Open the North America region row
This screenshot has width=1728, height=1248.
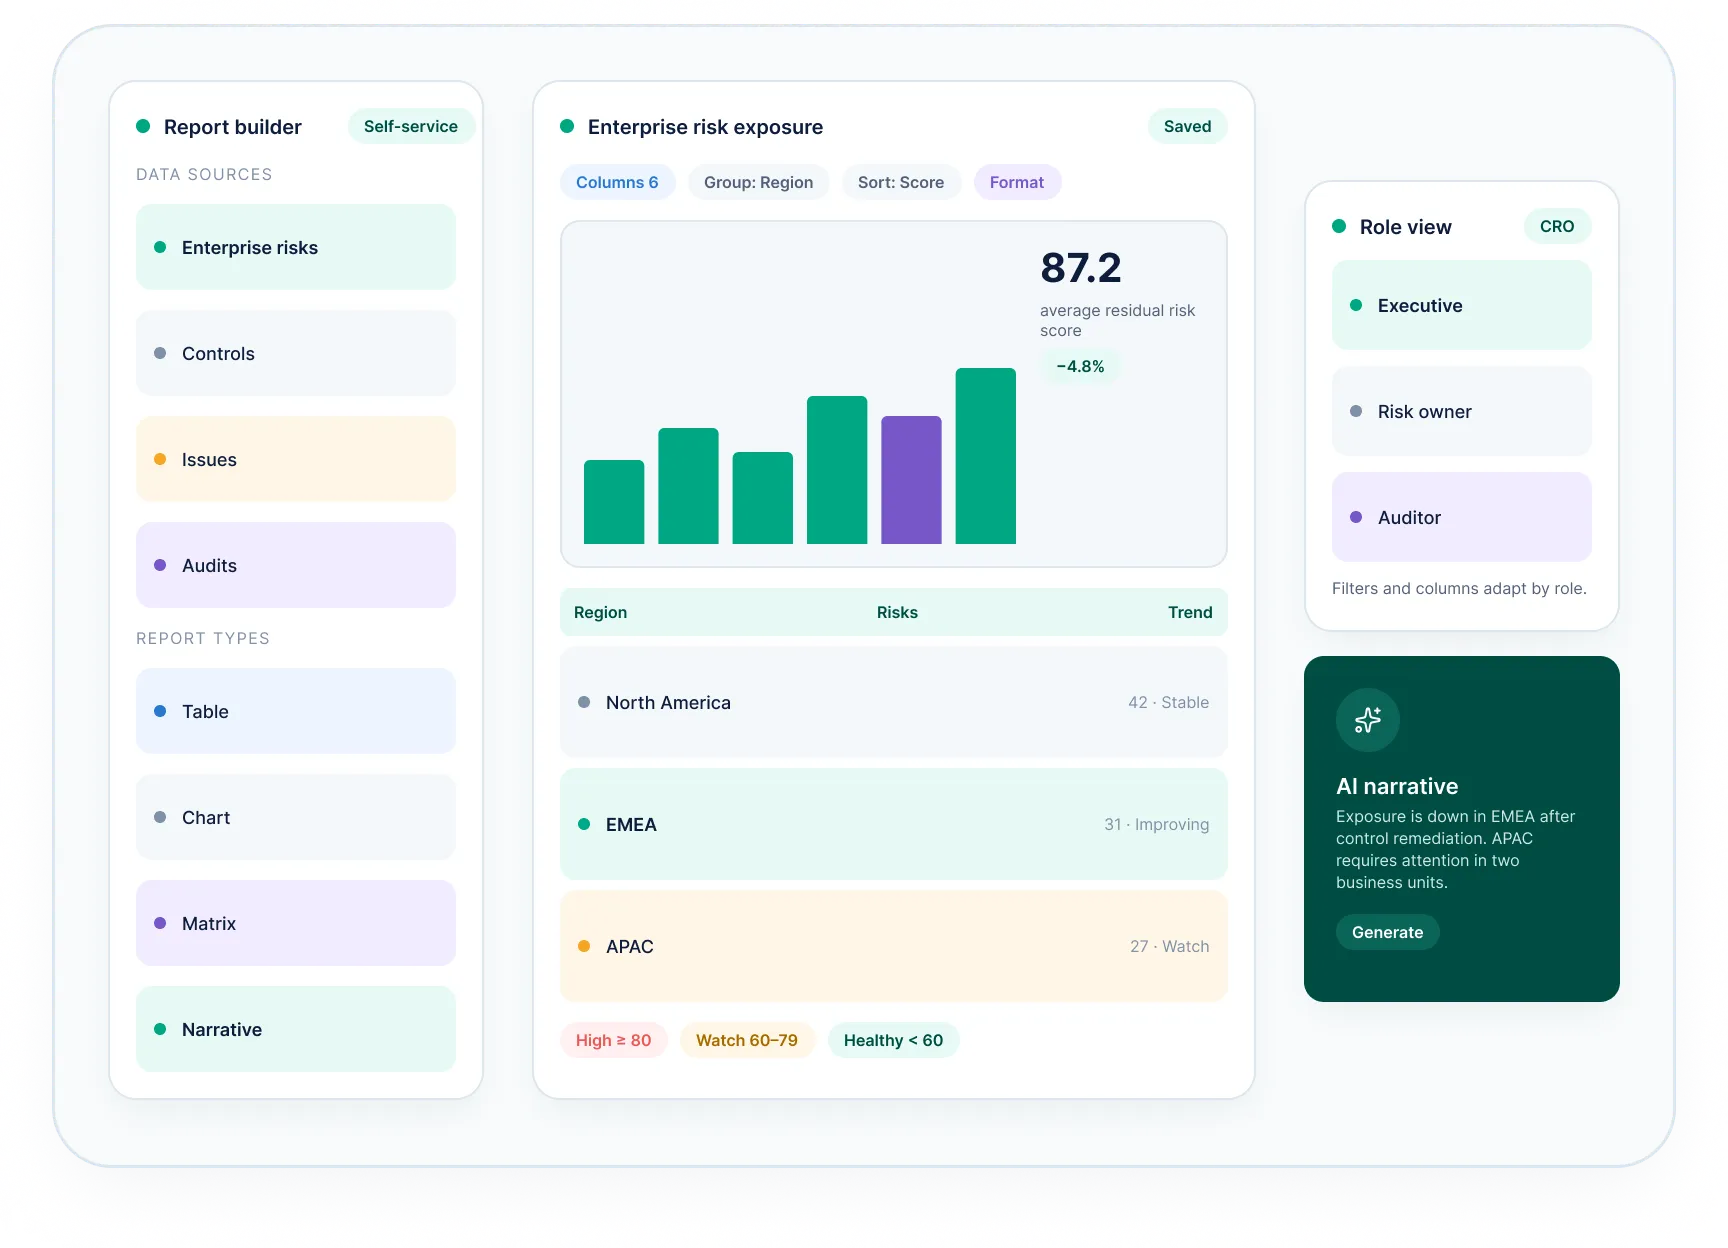[893, 702]
